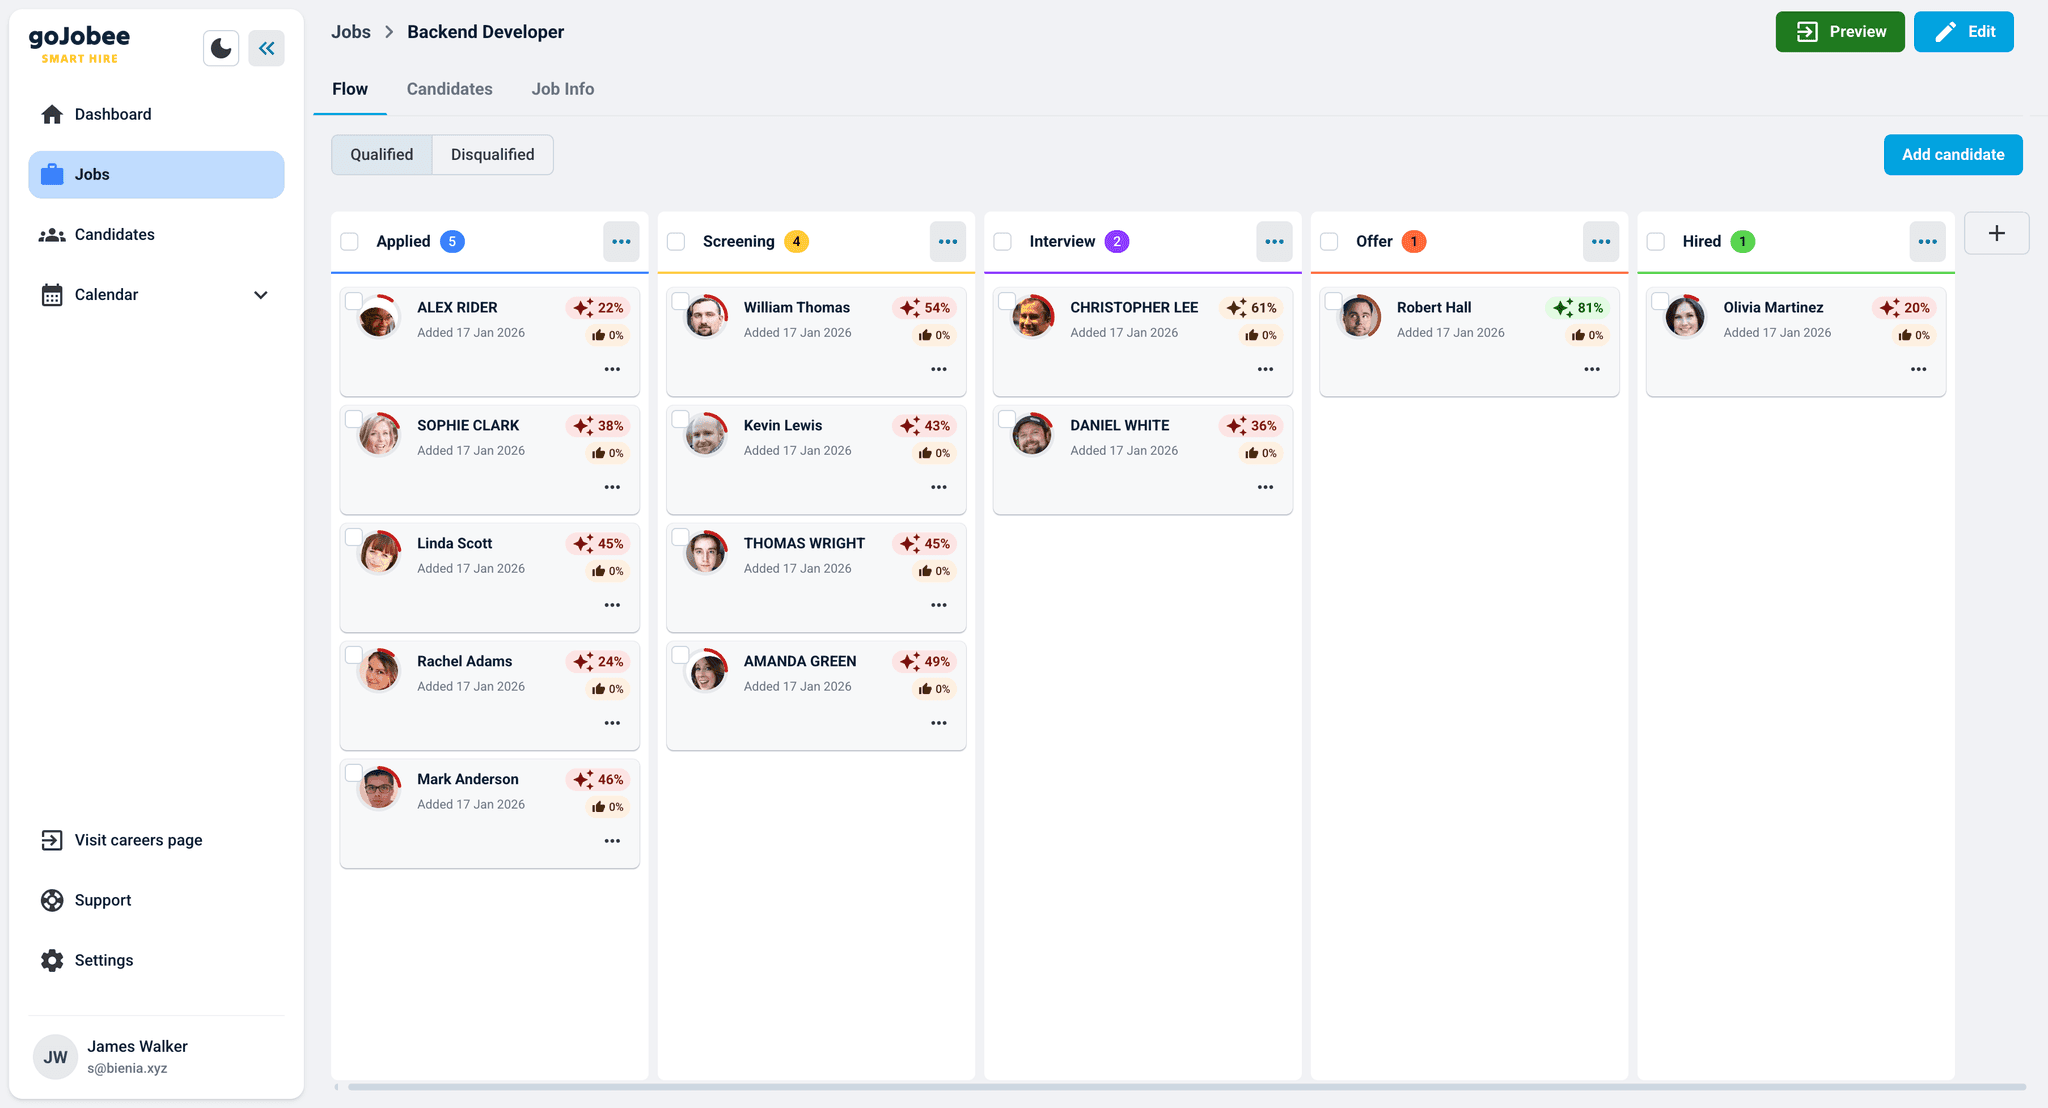Open the Applied column options menu
This screenshot has width=2048, height=1108.
pyautogui.click(x=621, y=241)
